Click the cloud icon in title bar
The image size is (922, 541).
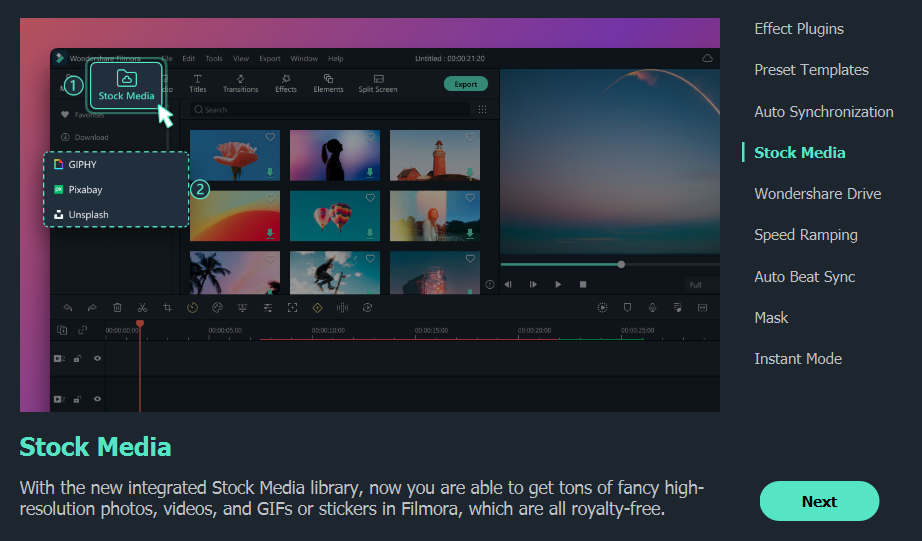707,58
